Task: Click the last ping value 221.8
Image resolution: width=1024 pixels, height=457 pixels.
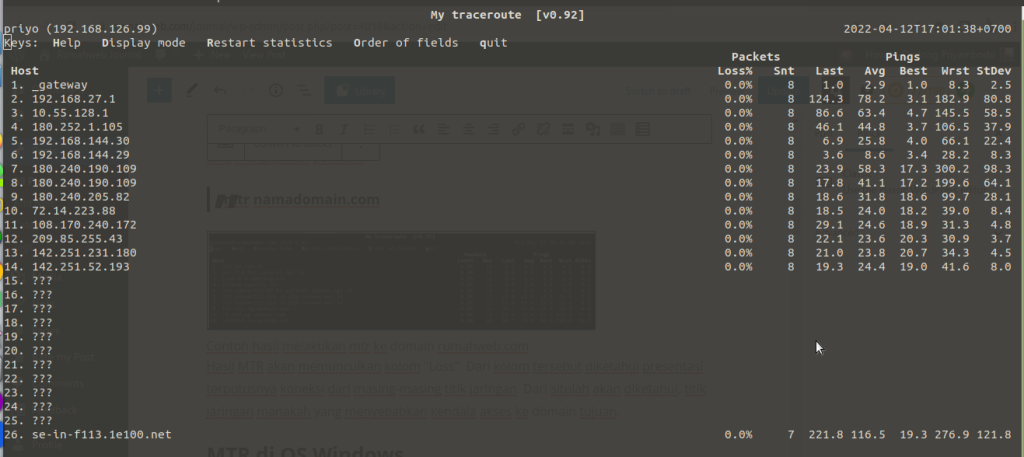Action: (825, 434)
